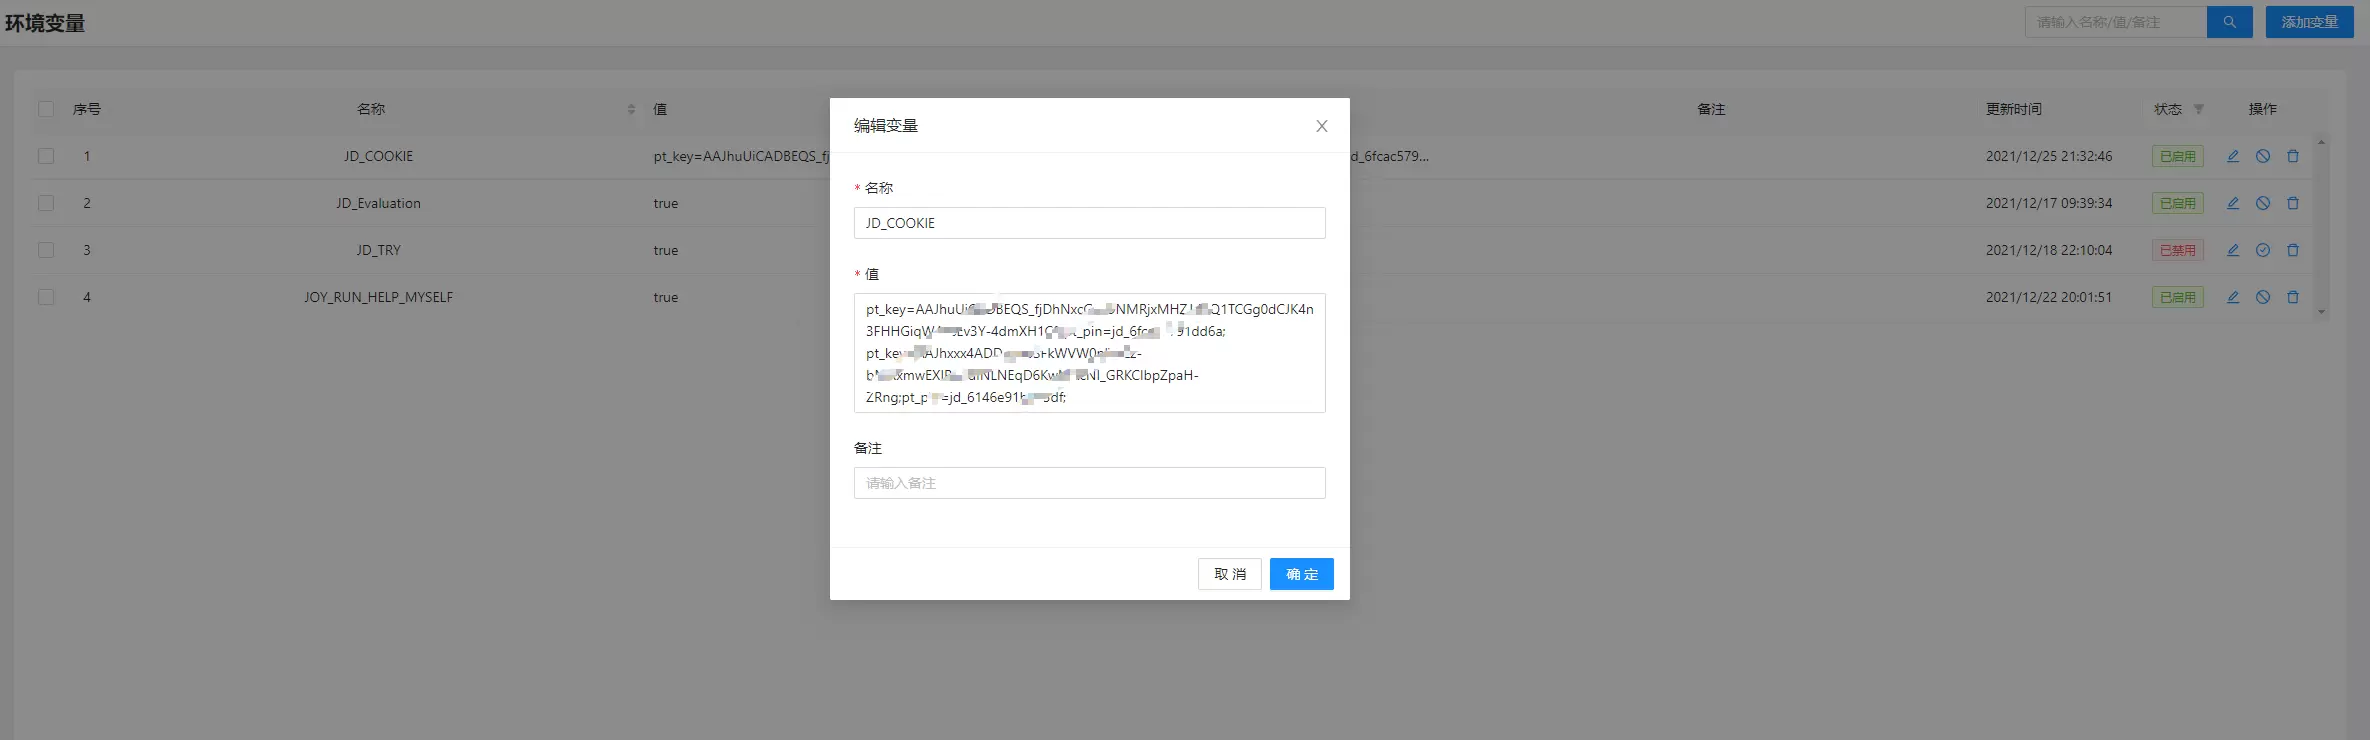Confirm with the 确定 button
Viewport: 2370px width, 740px height.
point(1302,574)
